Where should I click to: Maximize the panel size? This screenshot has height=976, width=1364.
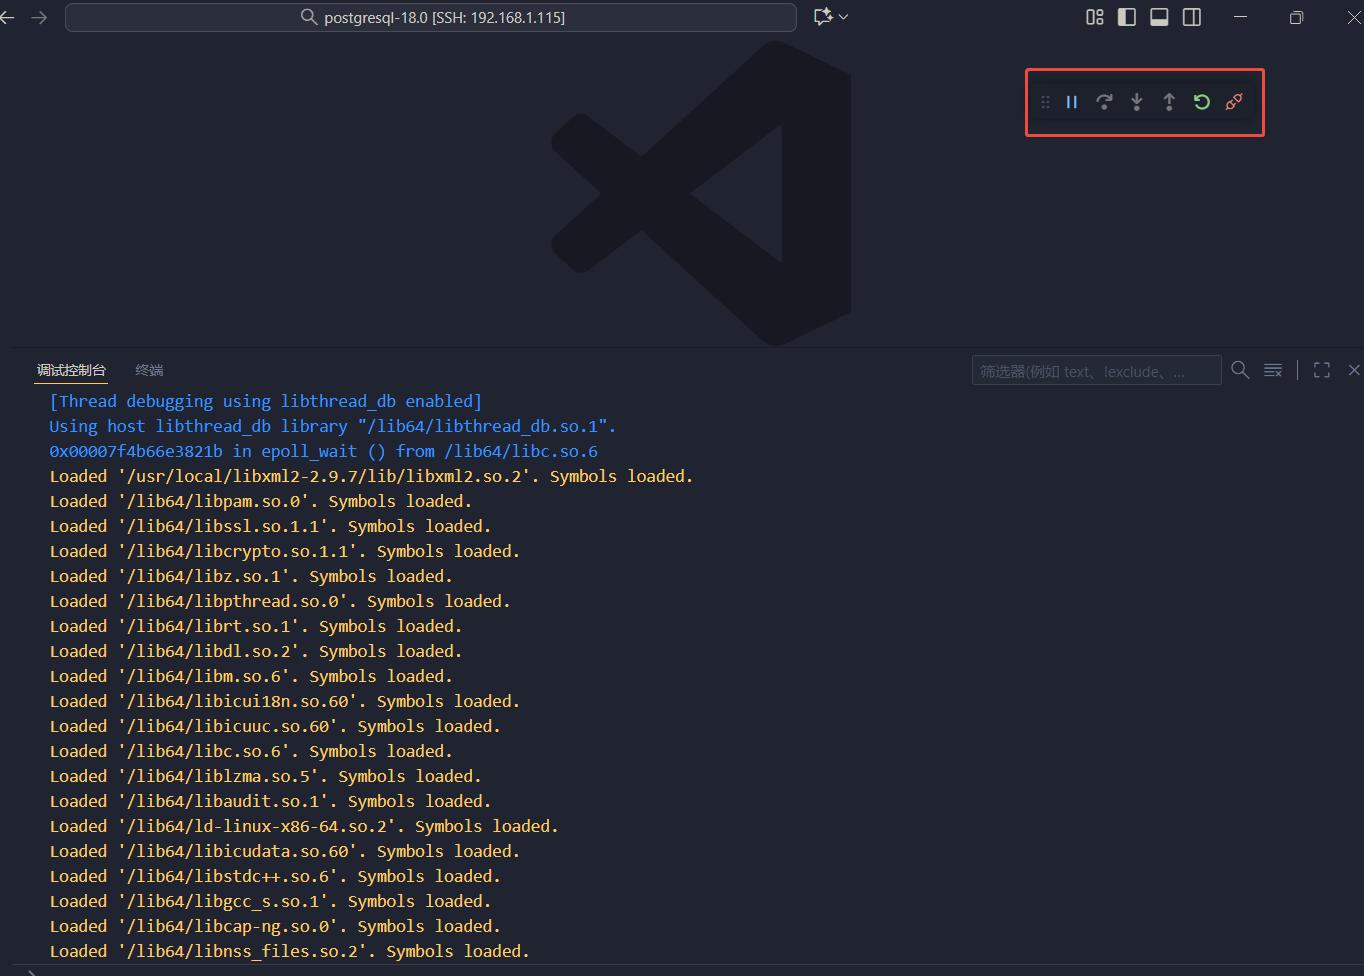pyautogui.click(x=1322, y=370)
